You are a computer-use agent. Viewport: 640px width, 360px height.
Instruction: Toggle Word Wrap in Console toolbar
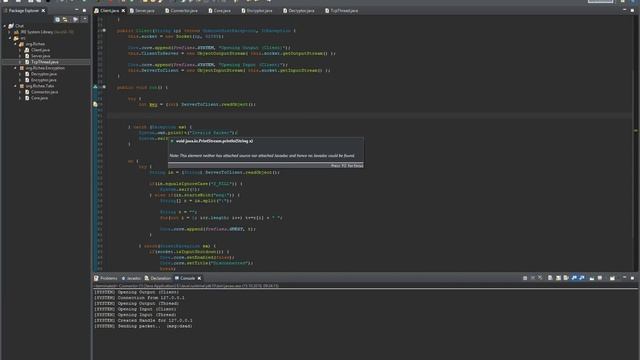[x=566, y=278]
